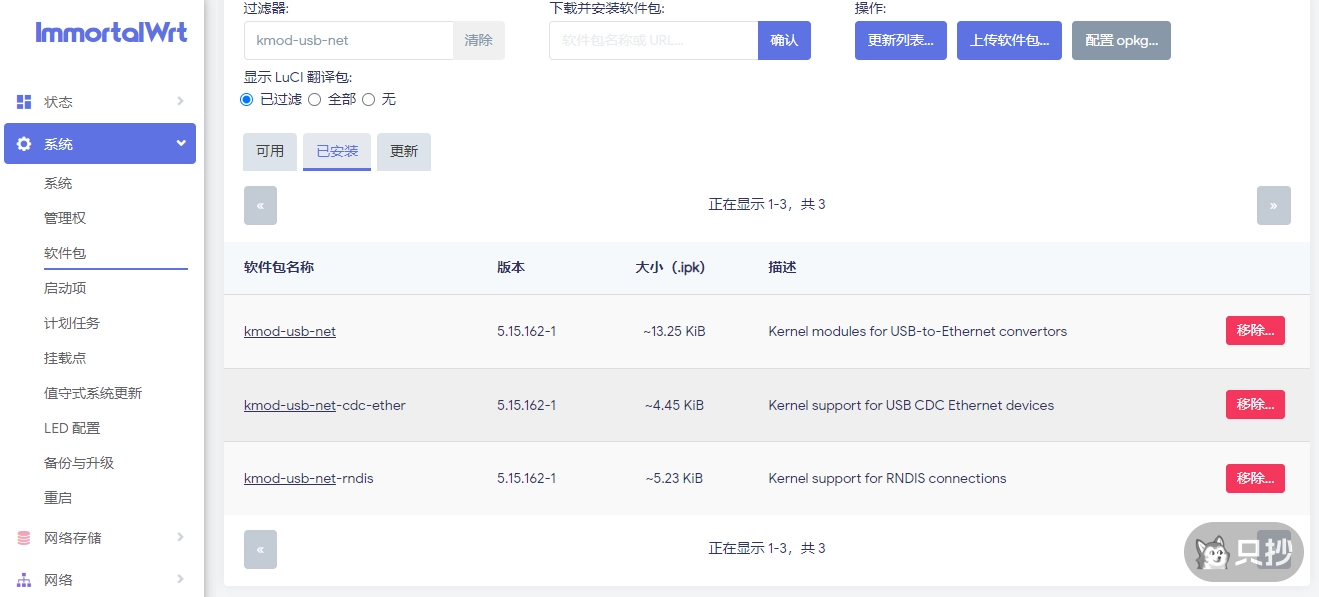
Task: Click the Status dashboard icon in sidebar
Action: [24, 102]
